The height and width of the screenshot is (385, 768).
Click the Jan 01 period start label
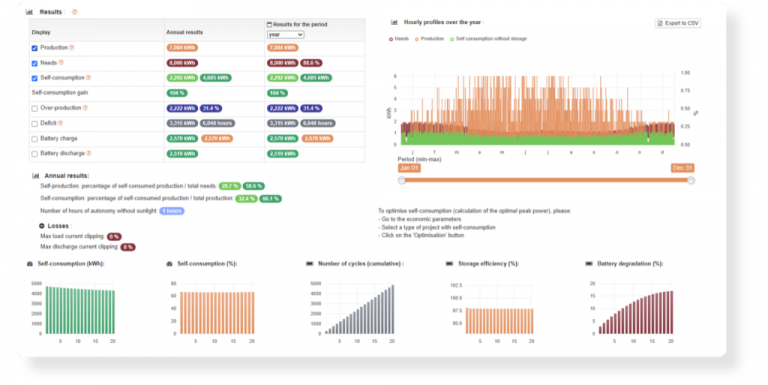(409, 168)
